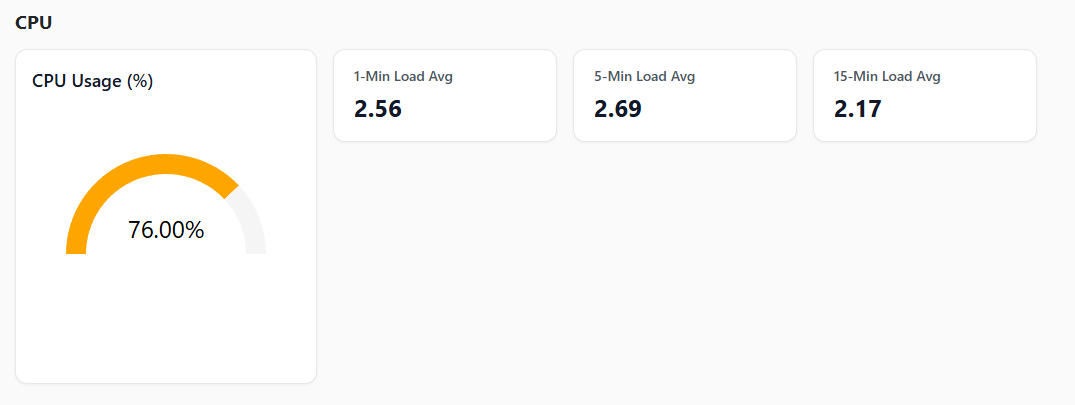Click where orange meets gray on gauge
The image size is (1075, 405).
[x=231, y=190]
